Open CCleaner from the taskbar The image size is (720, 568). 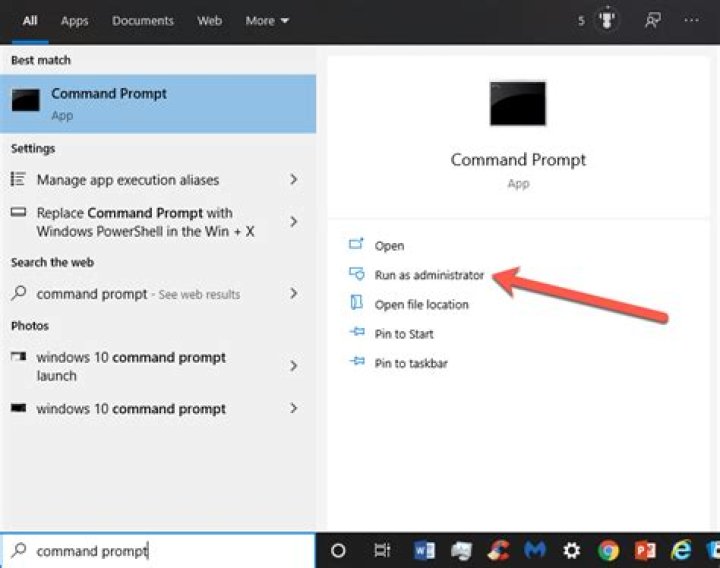pos(498,550)
